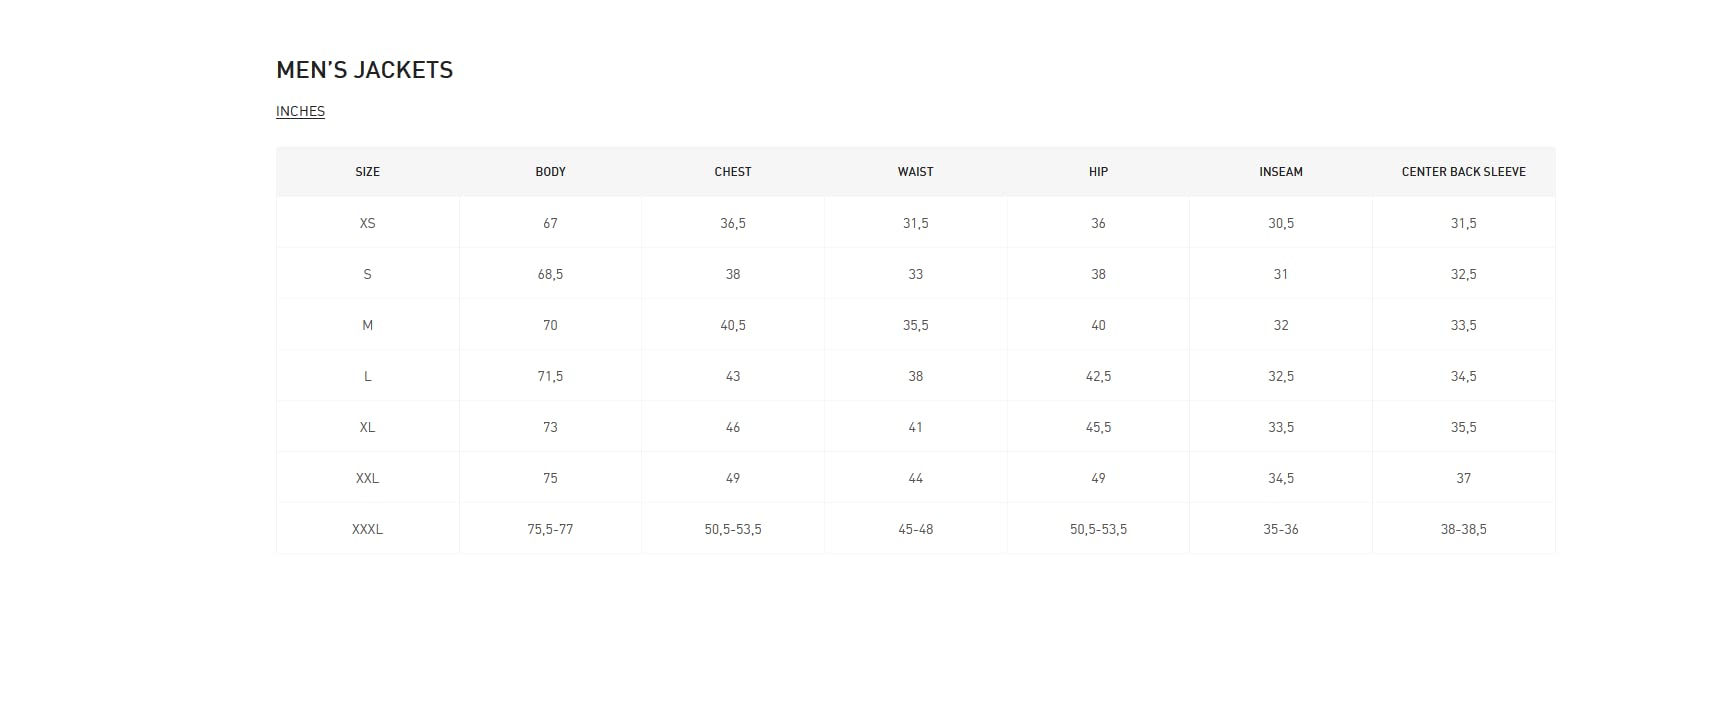1718x717 pixels.
Task: Click the MEN'S JACKETS heading
Action: [364, 70]
